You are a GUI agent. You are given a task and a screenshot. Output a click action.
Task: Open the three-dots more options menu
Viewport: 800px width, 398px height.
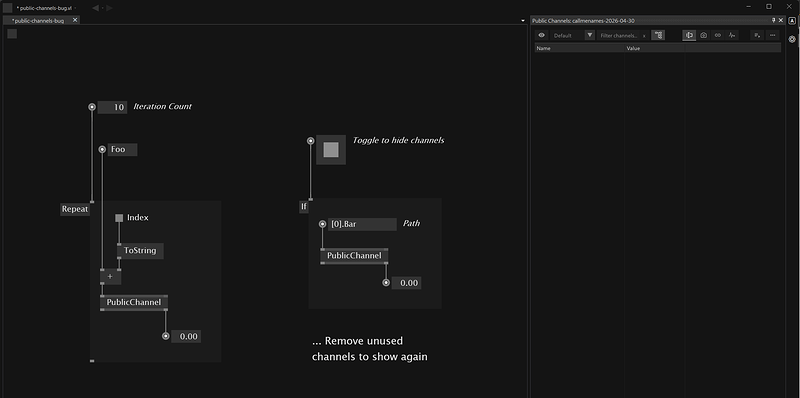pyautogui.click(x=772, y=35)
